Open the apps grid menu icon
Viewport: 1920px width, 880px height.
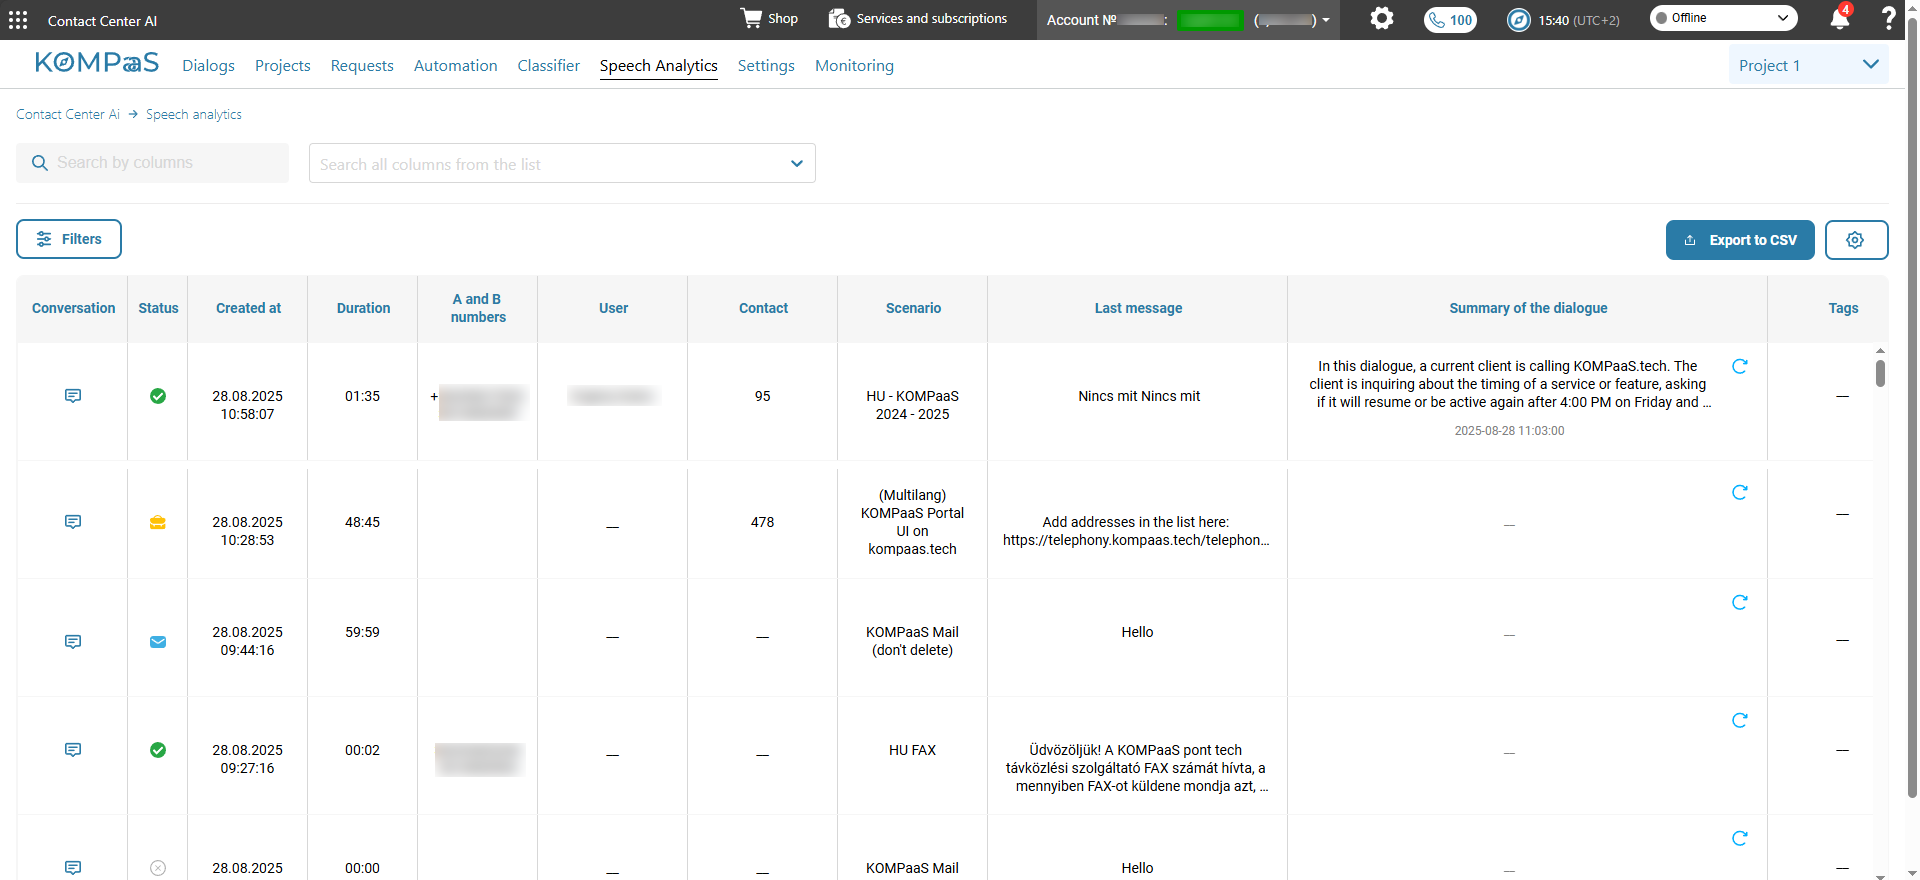pos(18,20)
